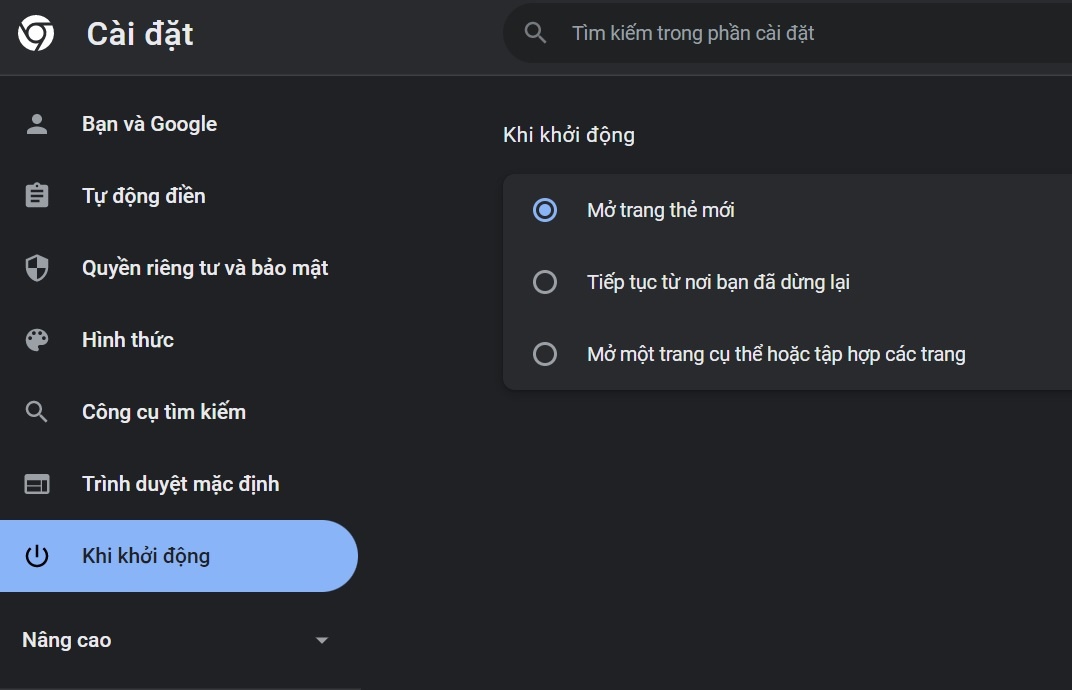Select the palette icon for Hình thức
Screen dimensions: 1072x690
[37, 340]
